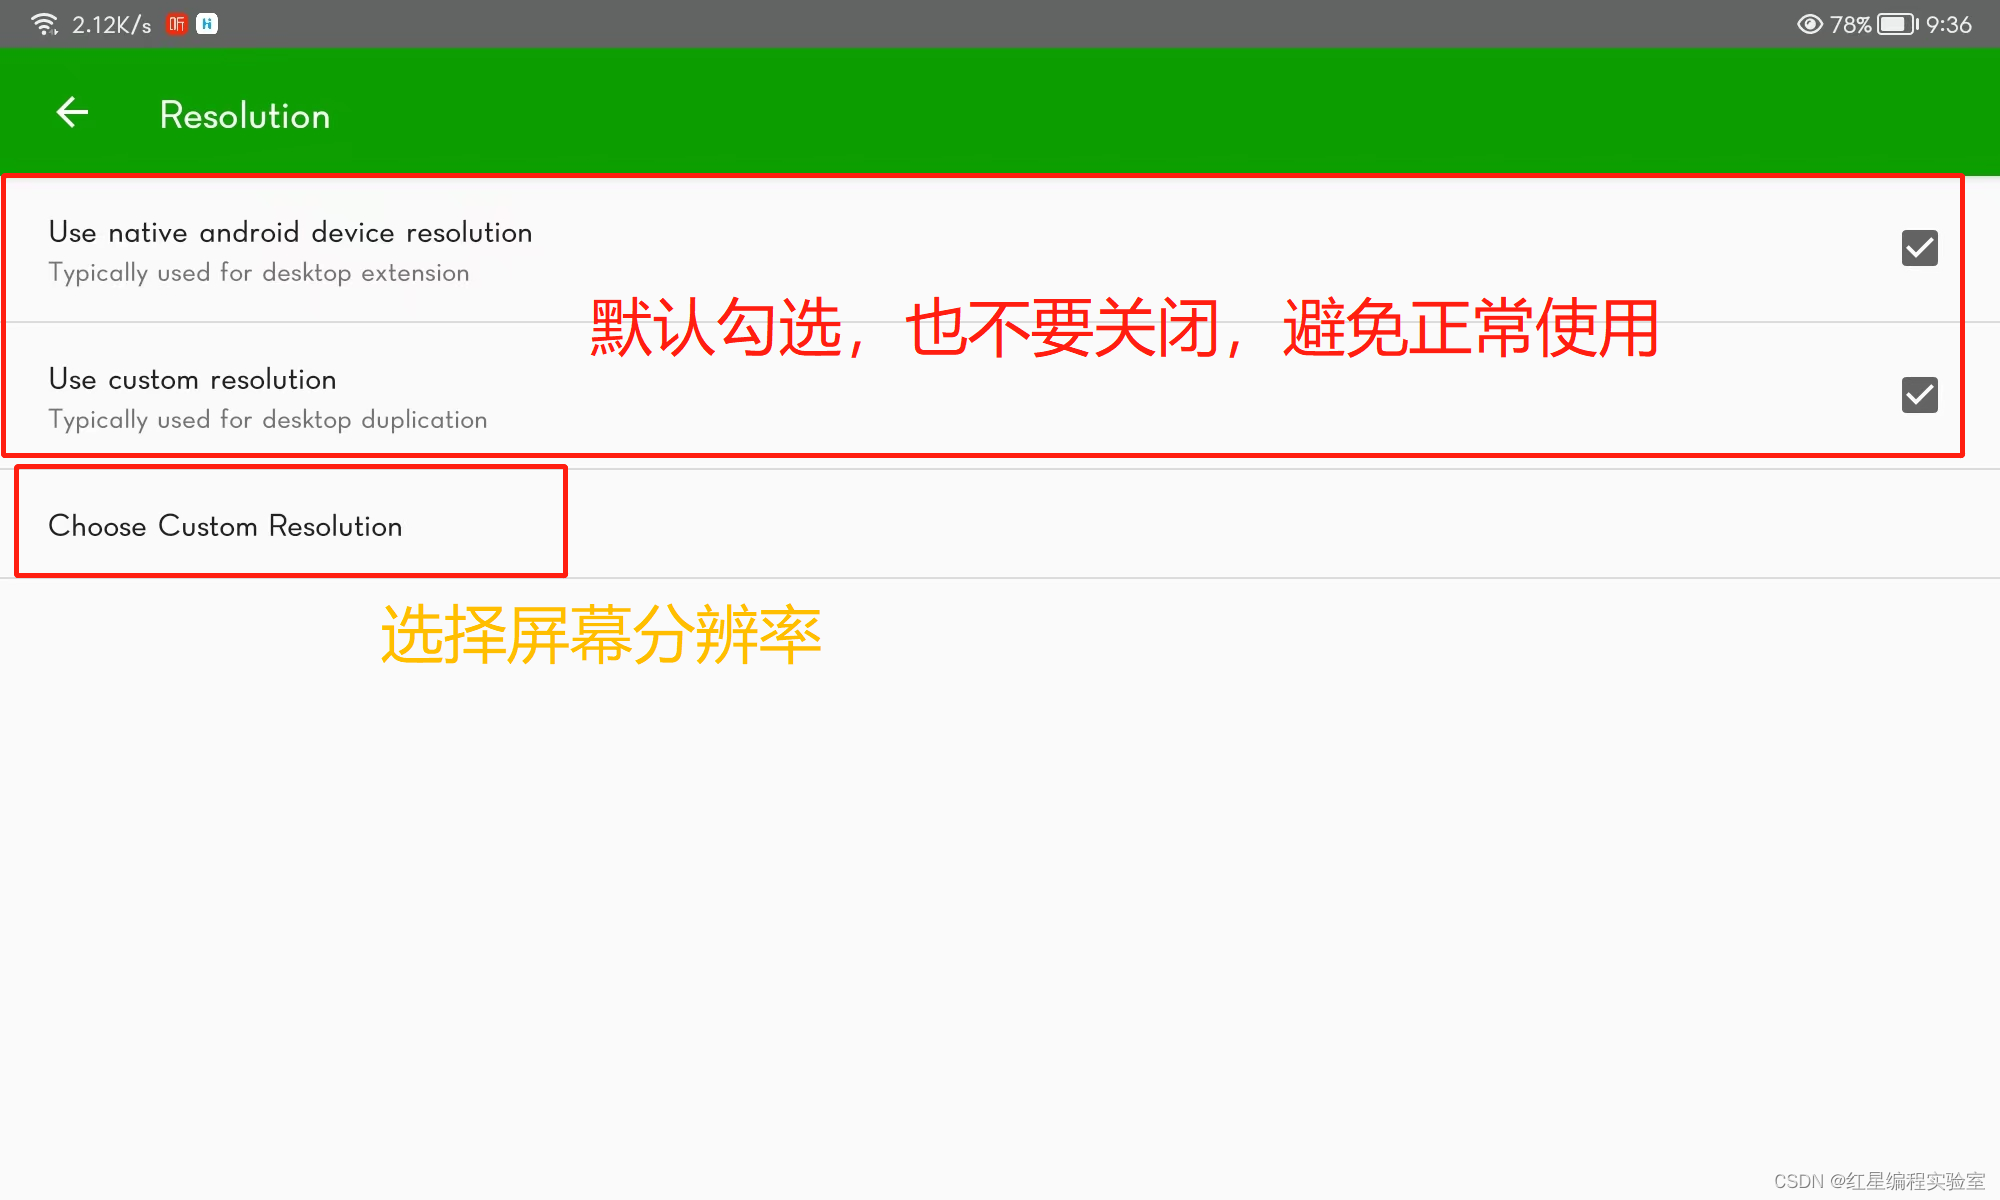Tap 'Typically used for desktop extension' subtitle
Viewport: 2000px width, 1200px height.
coord(258,273)
